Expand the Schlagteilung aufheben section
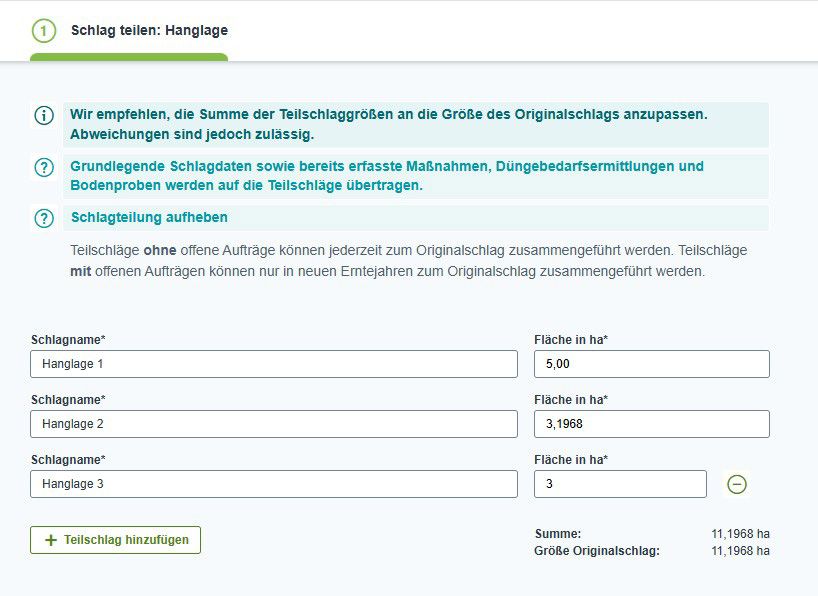Viewport: 818px width, 596px height. pos(149,218)
